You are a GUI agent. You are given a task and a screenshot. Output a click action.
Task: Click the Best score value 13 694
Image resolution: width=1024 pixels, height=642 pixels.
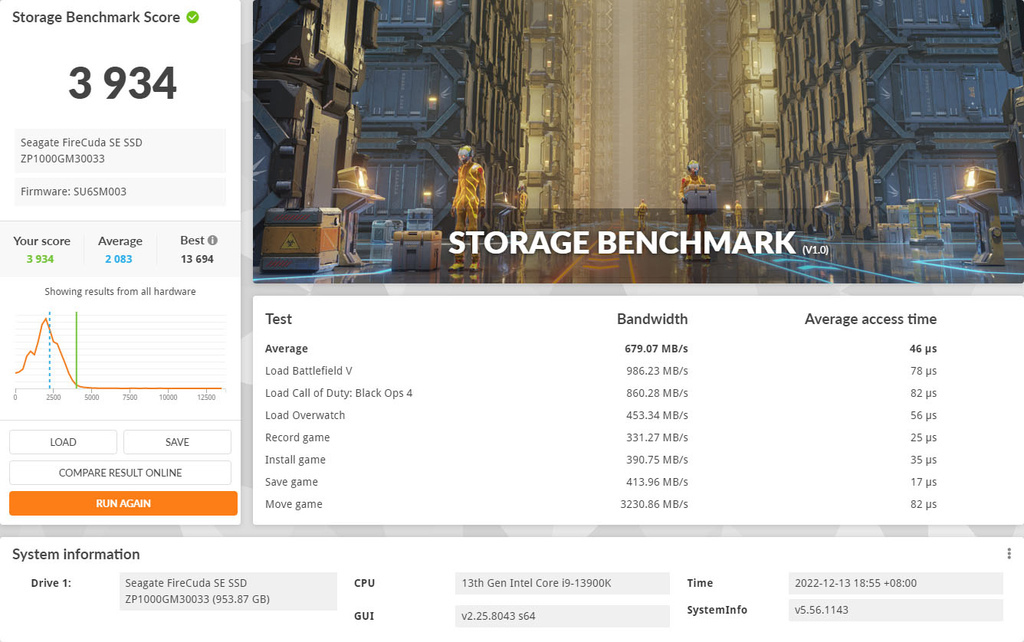(197, 259)
